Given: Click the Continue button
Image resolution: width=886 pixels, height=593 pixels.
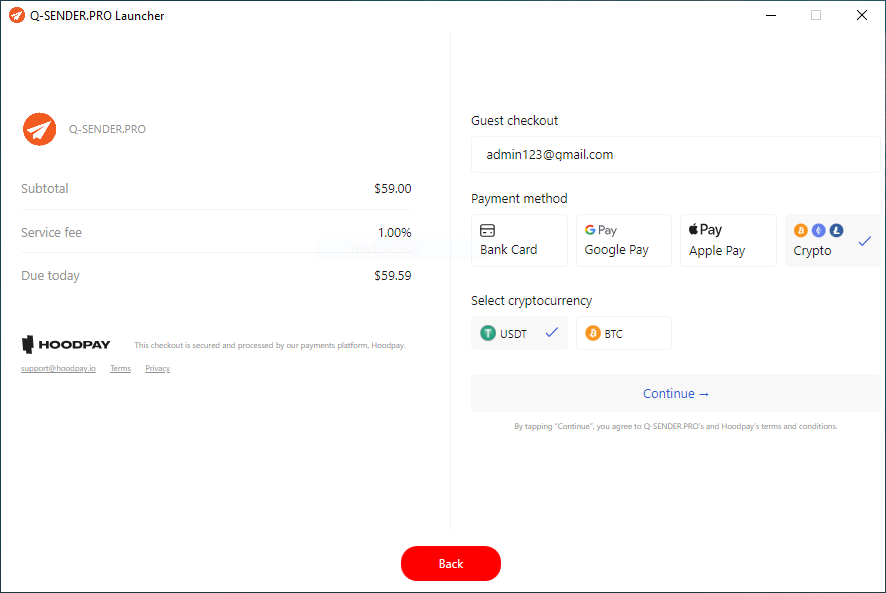Looking at the screenshot, I should coord(676,393).
